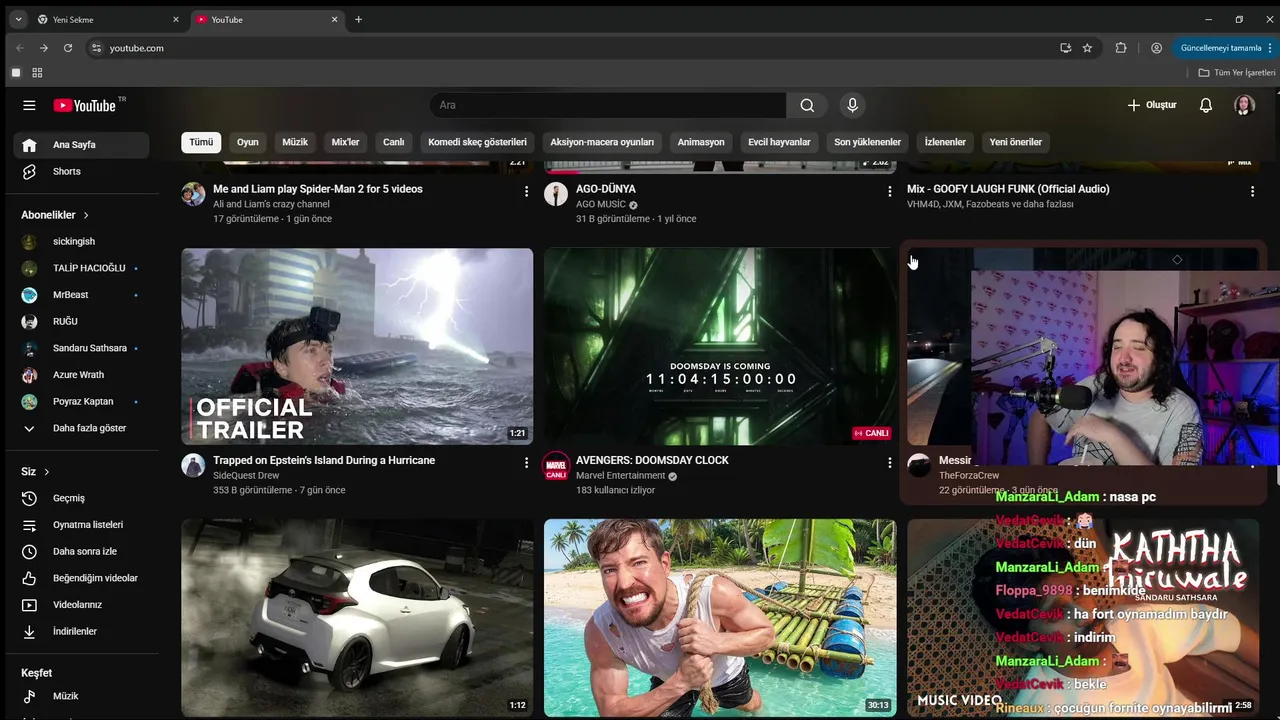Open the MrBeast bamboo raft thumbnail

[x=720, y=617]
